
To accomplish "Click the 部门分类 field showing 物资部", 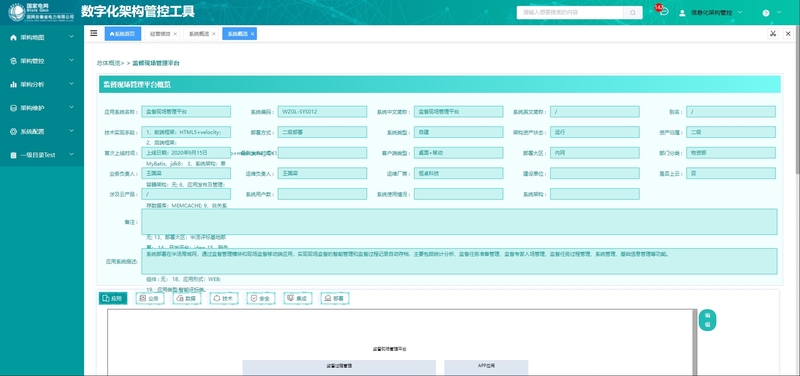I will (731, 153).
